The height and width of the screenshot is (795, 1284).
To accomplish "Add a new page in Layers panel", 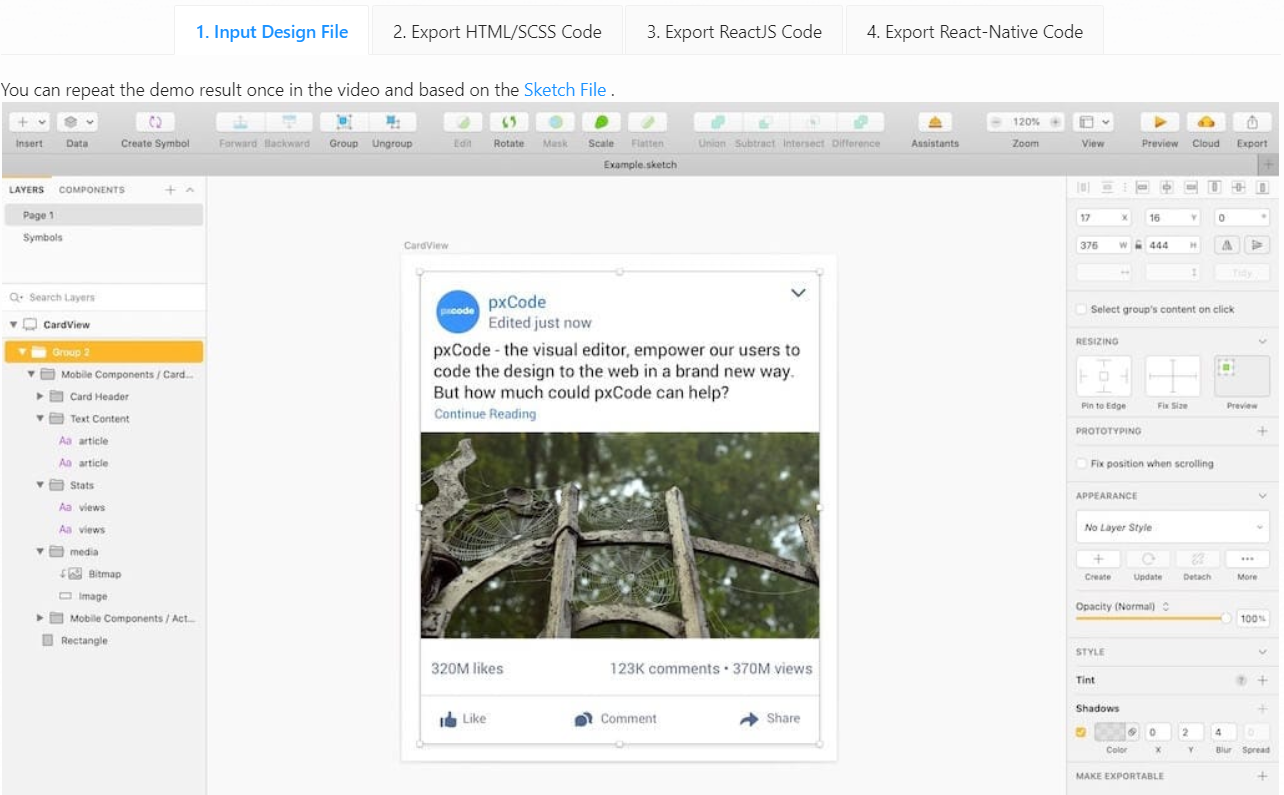I will [170, 190].
